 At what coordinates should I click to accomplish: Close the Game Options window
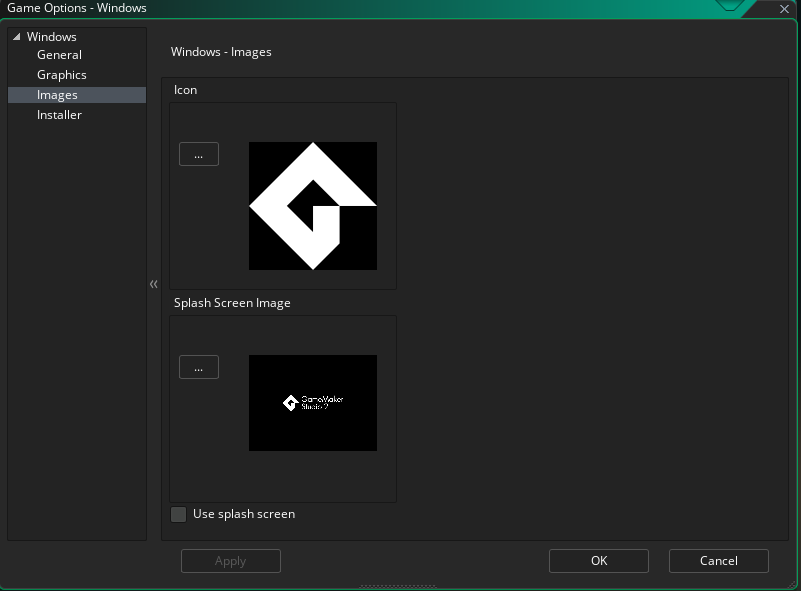pyautogui.click(x=784, y=9)
